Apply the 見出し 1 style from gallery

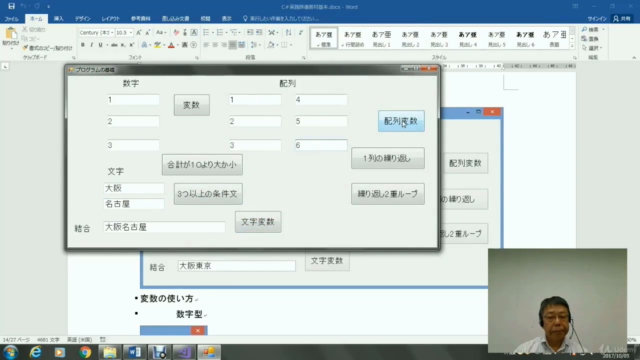(x=382, y=38)
